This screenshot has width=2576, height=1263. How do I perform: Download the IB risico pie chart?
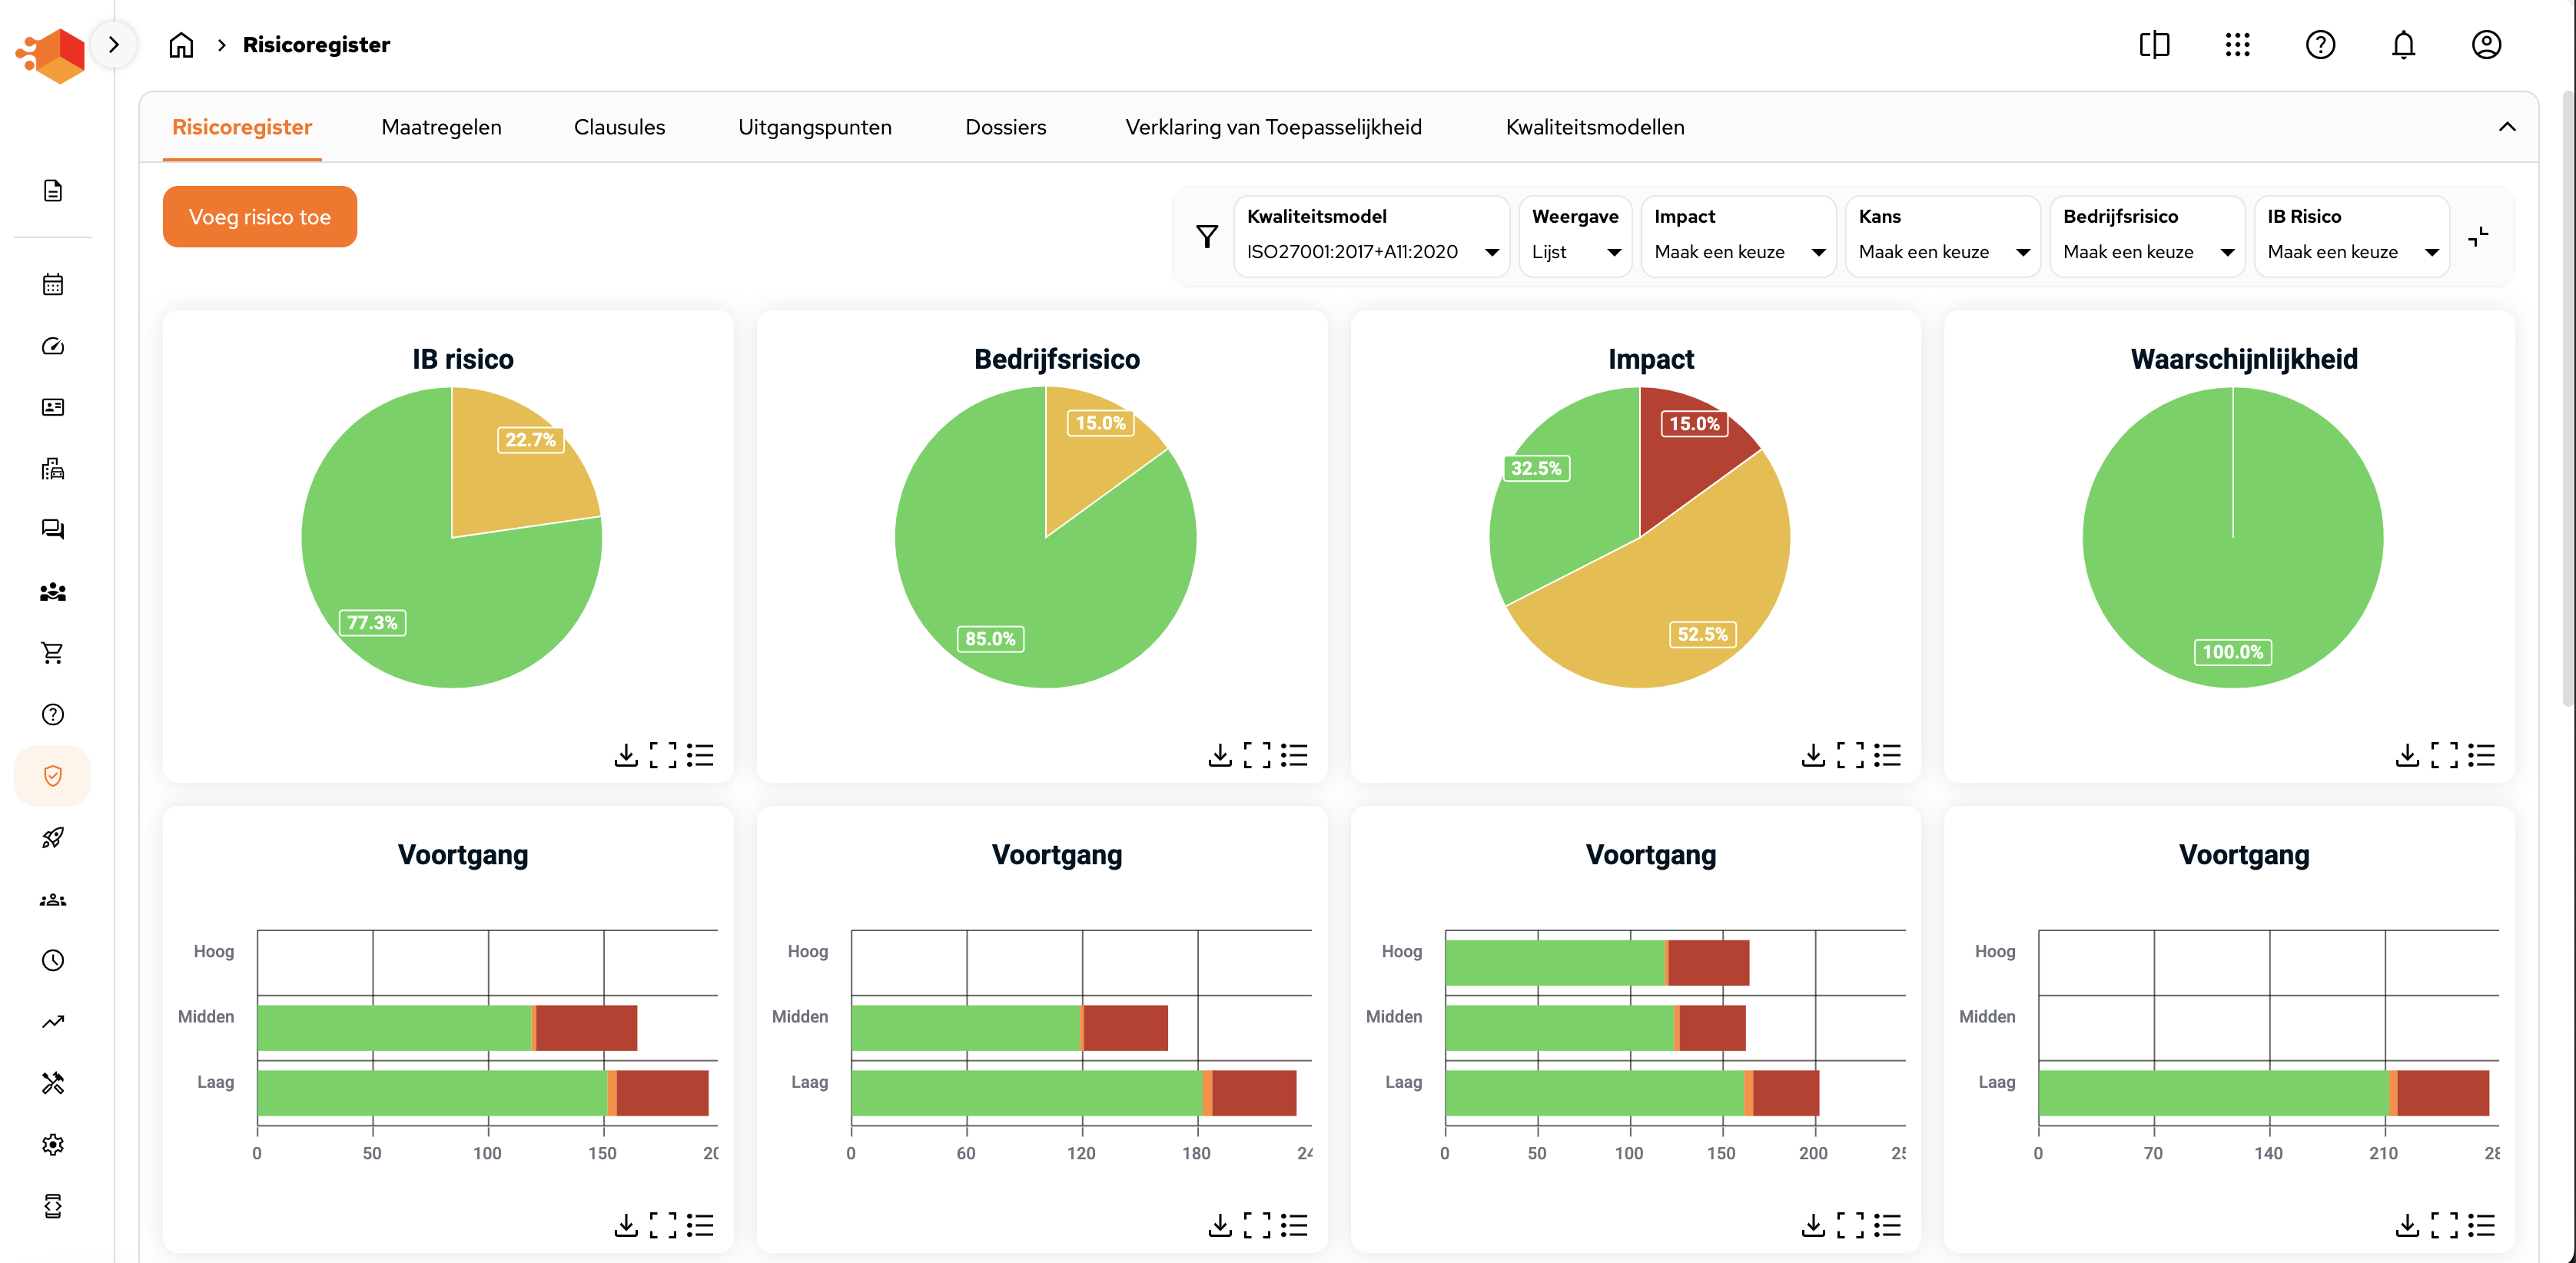[x=626, y=754]
